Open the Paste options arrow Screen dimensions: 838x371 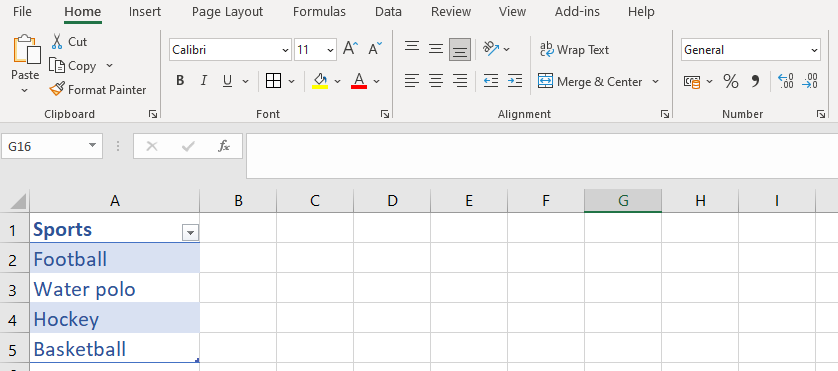click(x=25, y=91)
